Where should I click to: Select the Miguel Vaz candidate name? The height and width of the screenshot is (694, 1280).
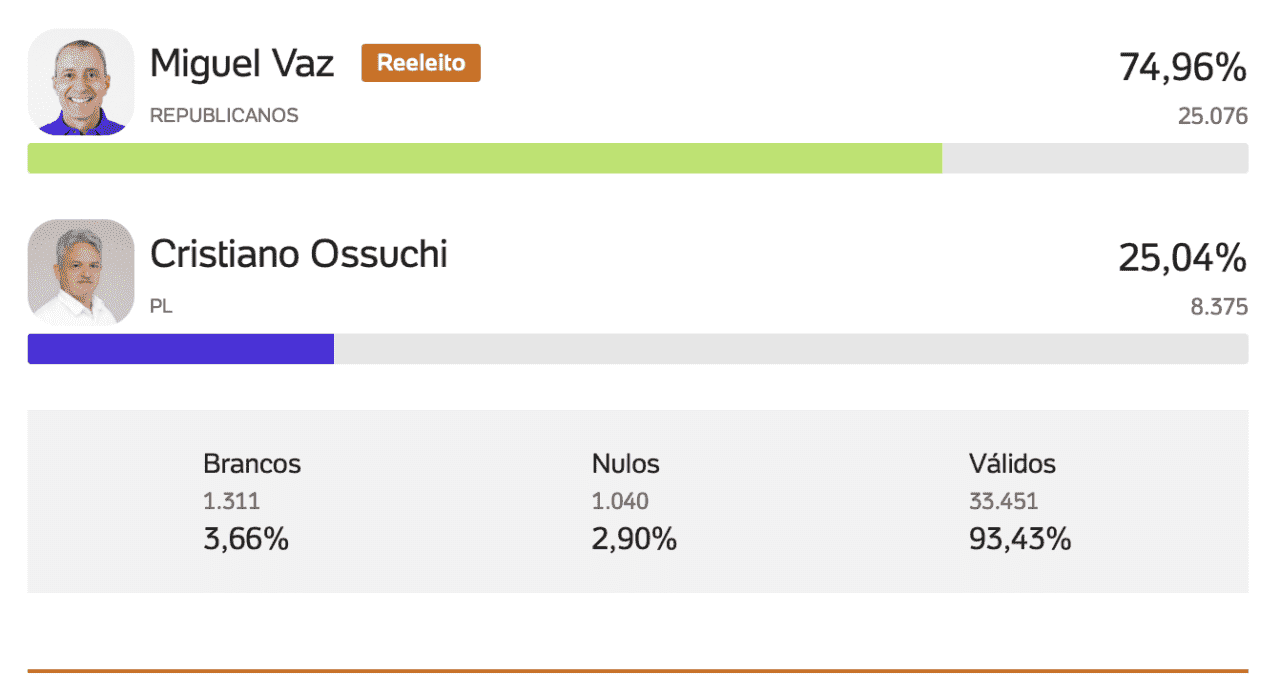pos(242,64)
